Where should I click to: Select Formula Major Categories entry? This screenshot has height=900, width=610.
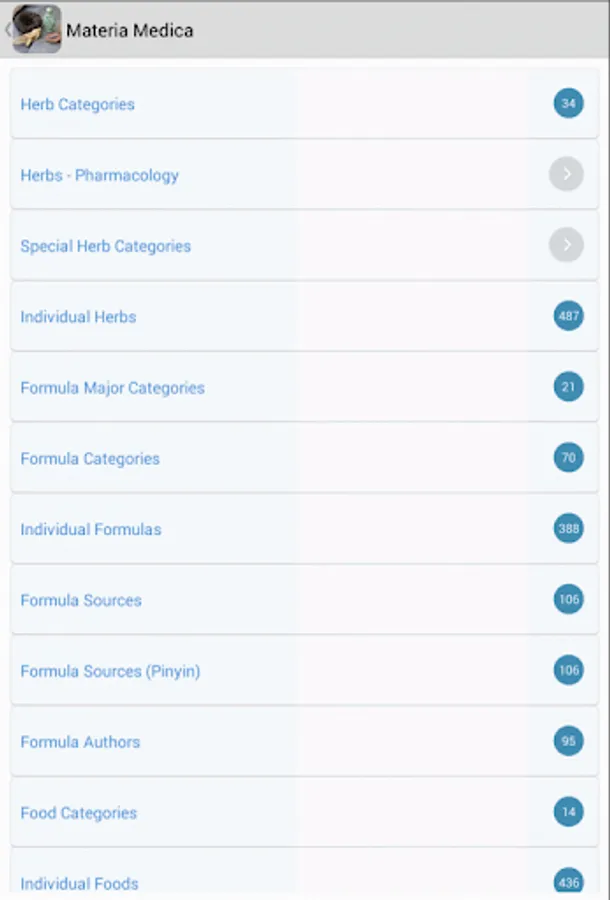coord(112,388)
